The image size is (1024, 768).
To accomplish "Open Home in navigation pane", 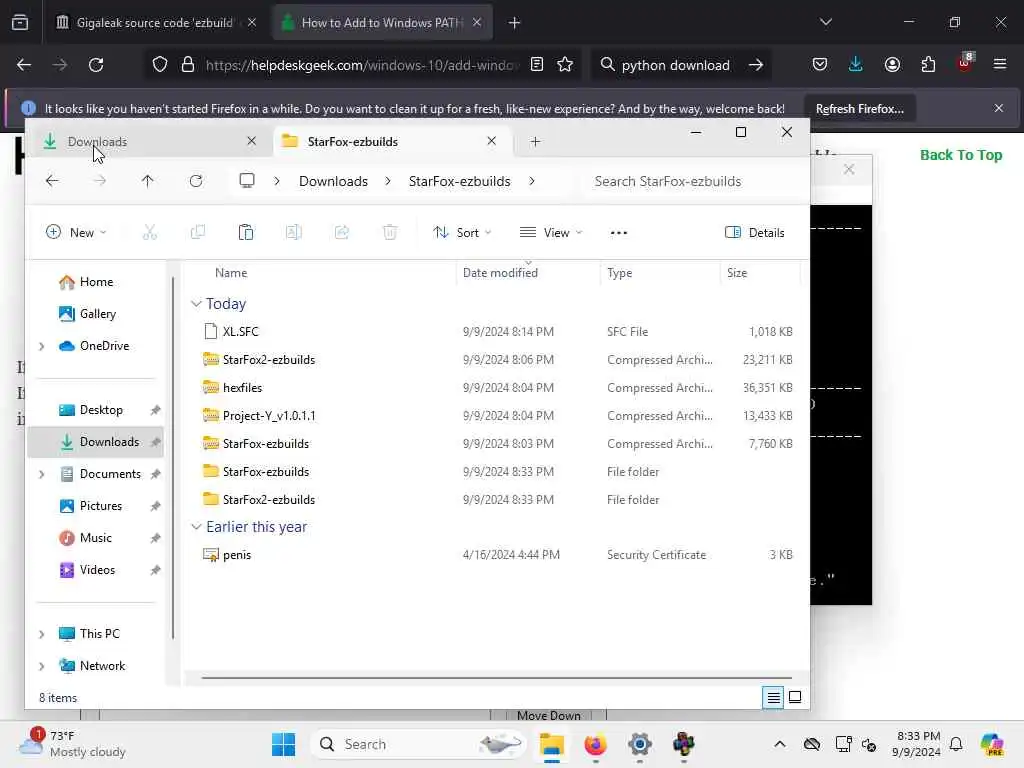I will click(95, 282).
